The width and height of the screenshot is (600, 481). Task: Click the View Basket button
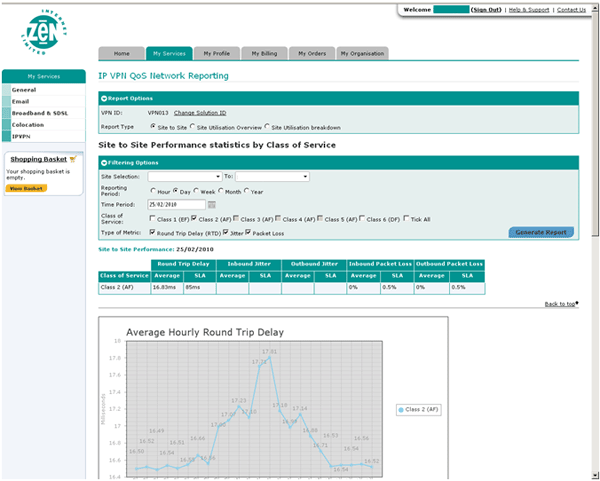[26, 188]
